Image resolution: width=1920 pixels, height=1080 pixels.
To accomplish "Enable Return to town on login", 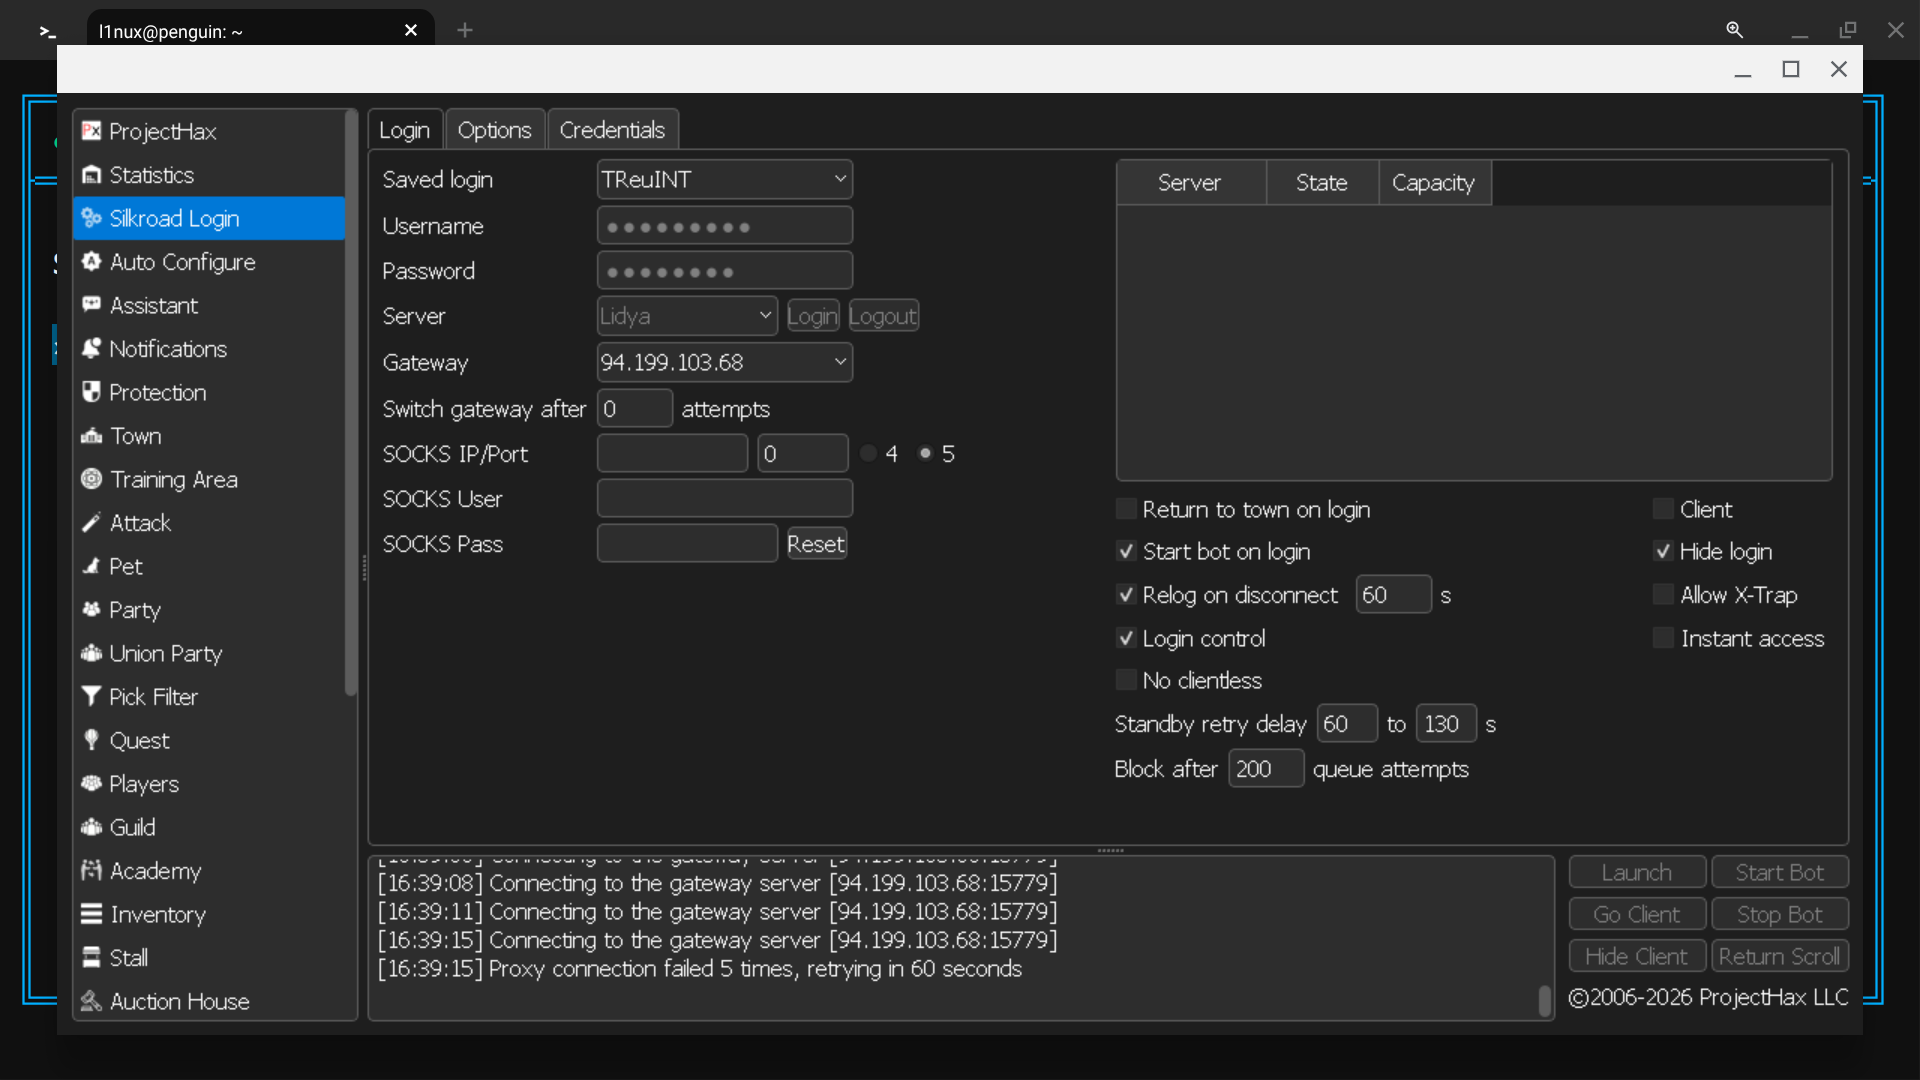I will pos(1126,509).
